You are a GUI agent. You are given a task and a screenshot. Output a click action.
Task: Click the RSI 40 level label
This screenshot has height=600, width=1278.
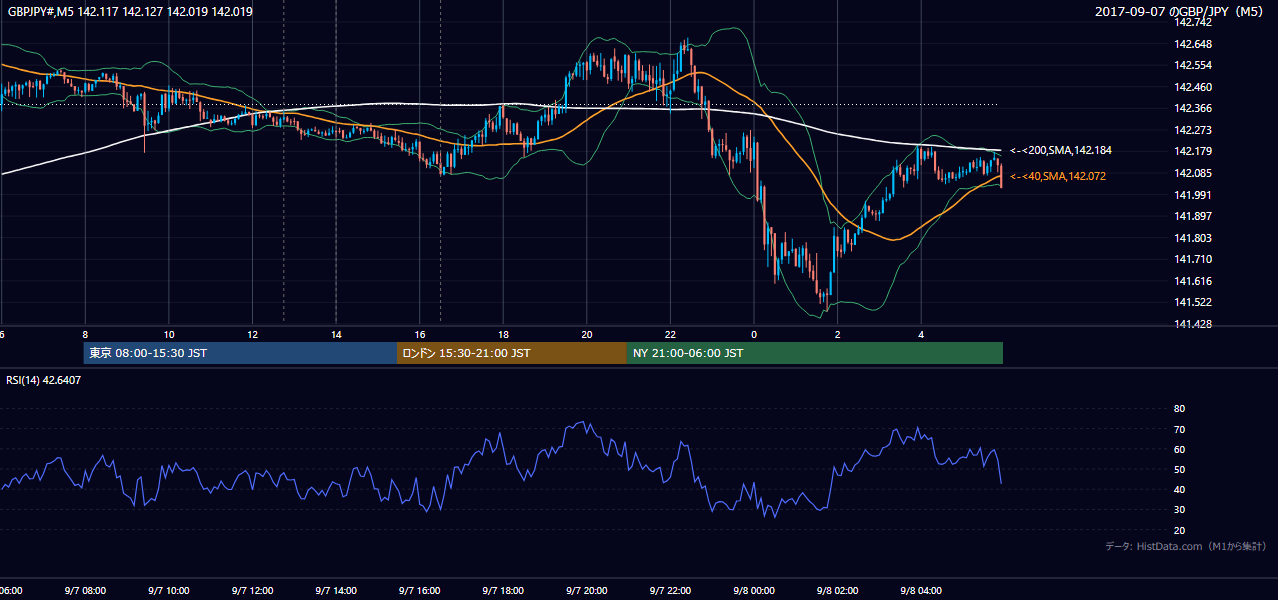click(1179, 489)
